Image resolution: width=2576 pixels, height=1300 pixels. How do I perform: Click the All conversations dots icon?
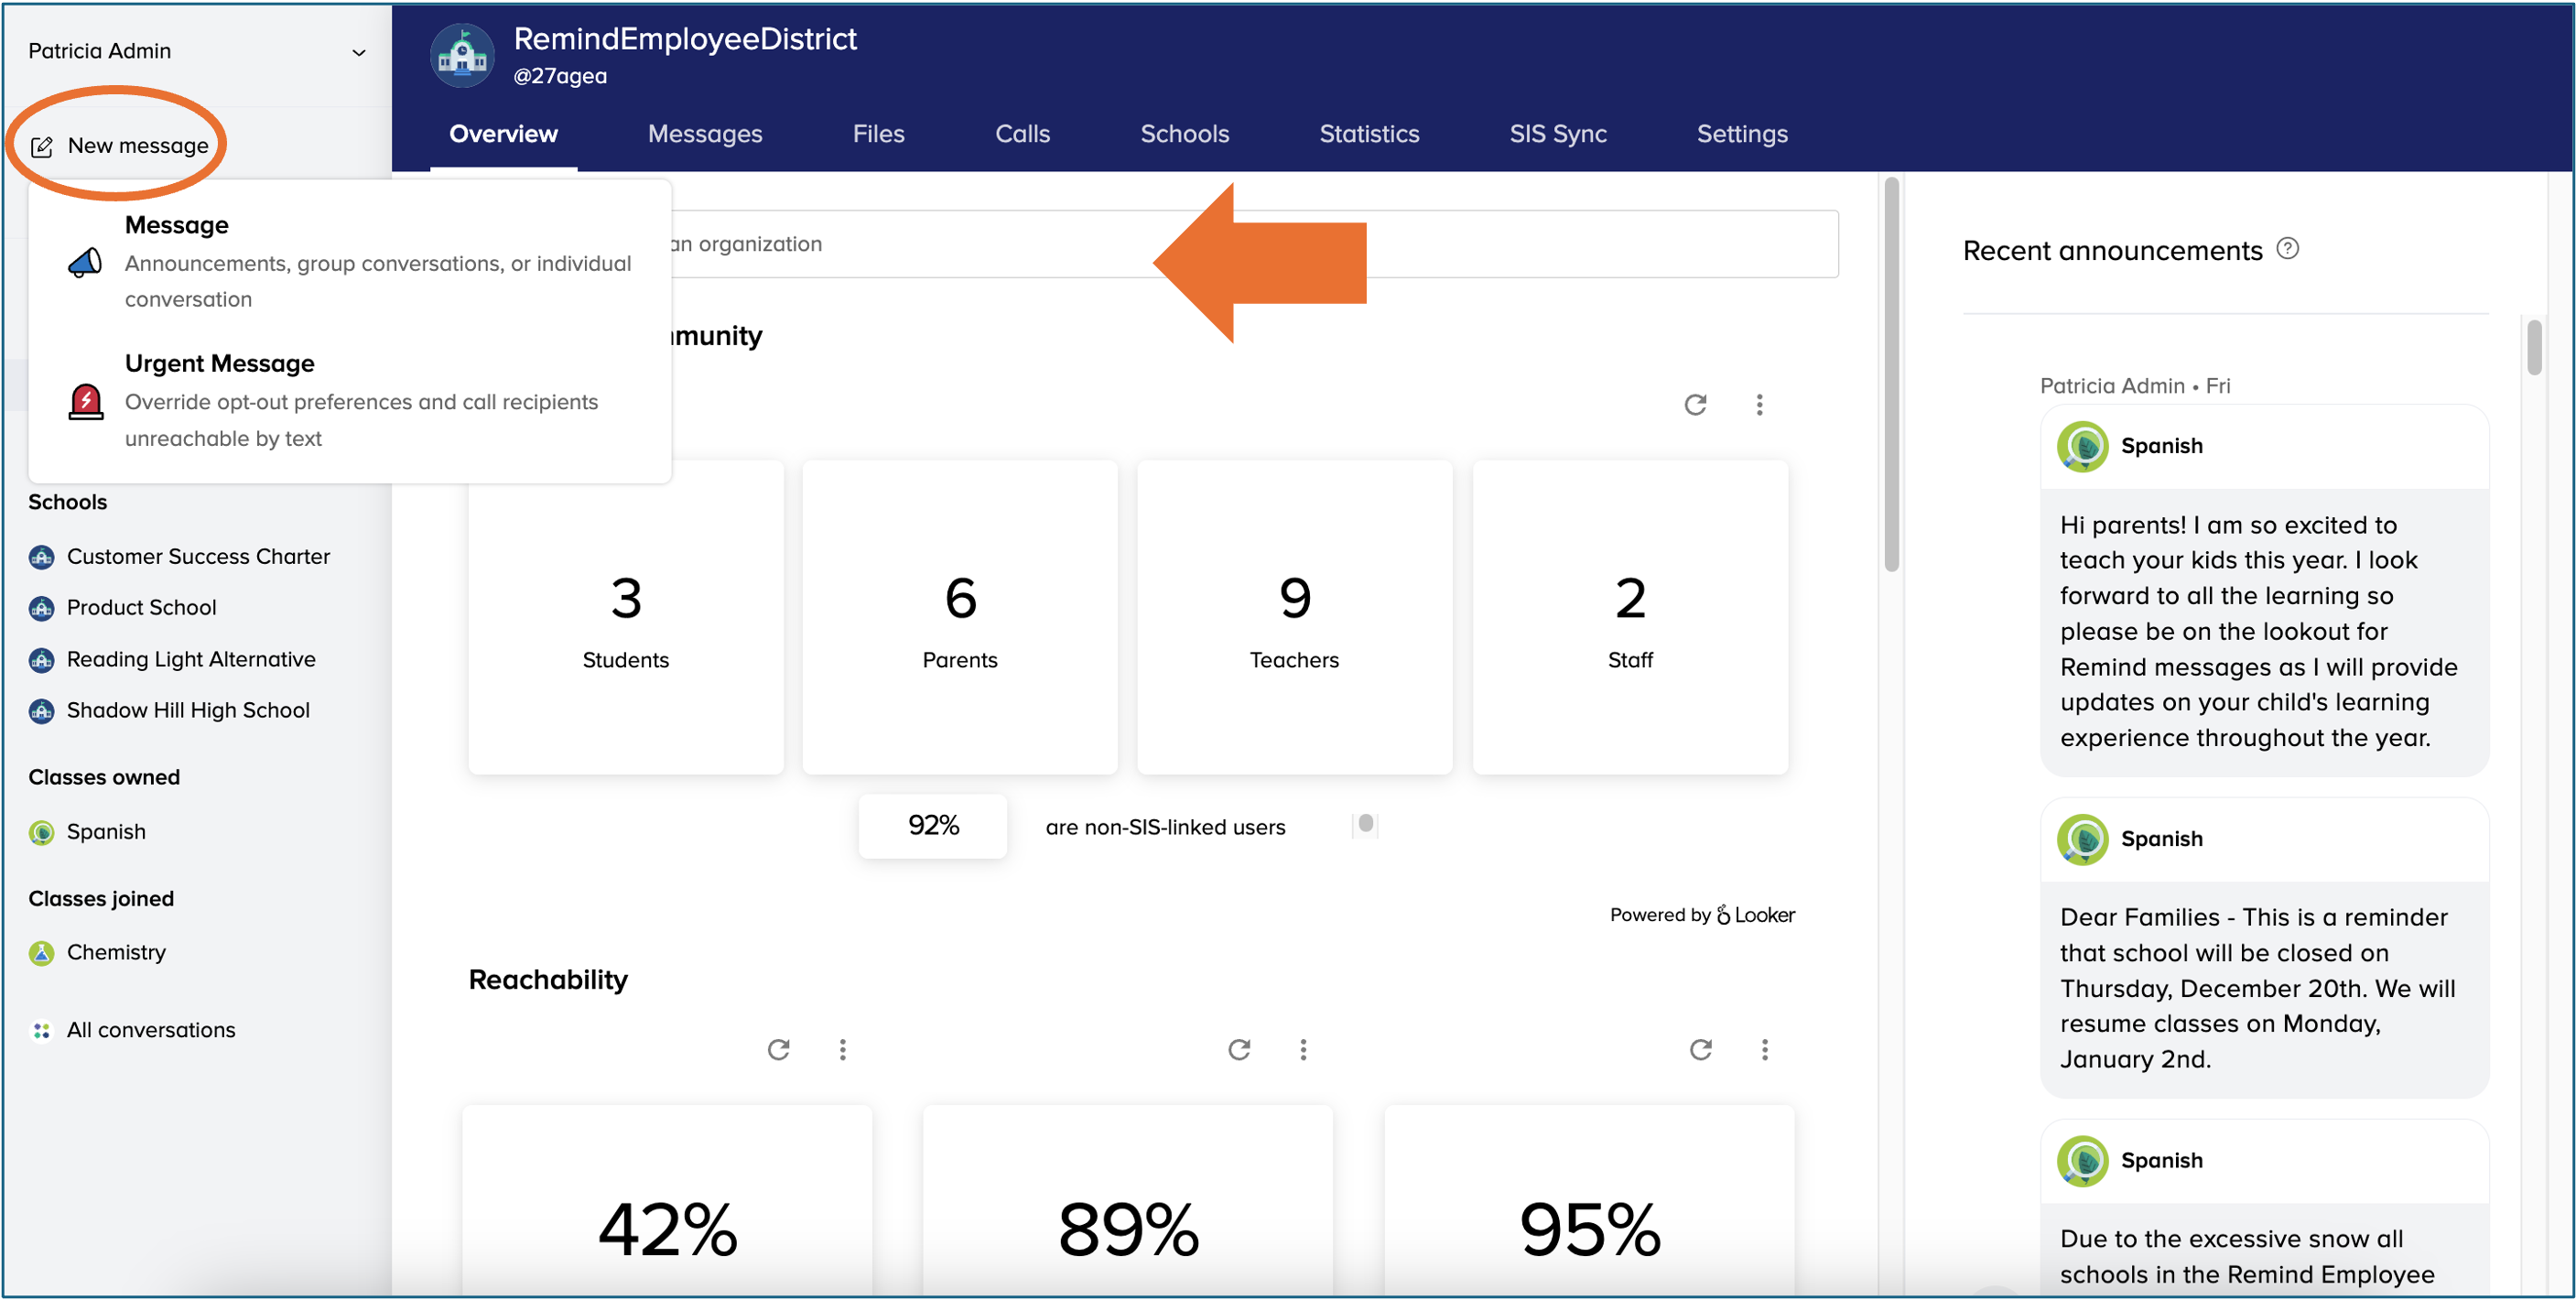pyautogui.click(x=41, y=1030)
